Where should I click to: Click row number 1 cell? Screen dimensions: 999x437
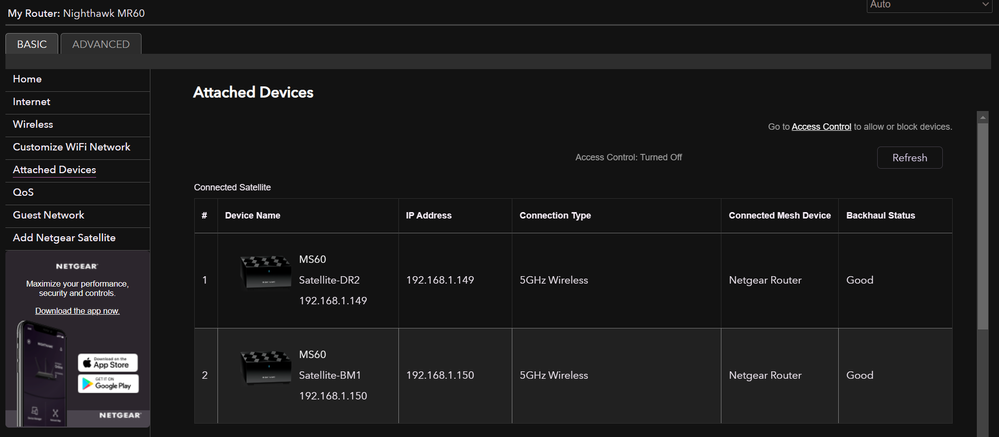[x=205, y=280]
